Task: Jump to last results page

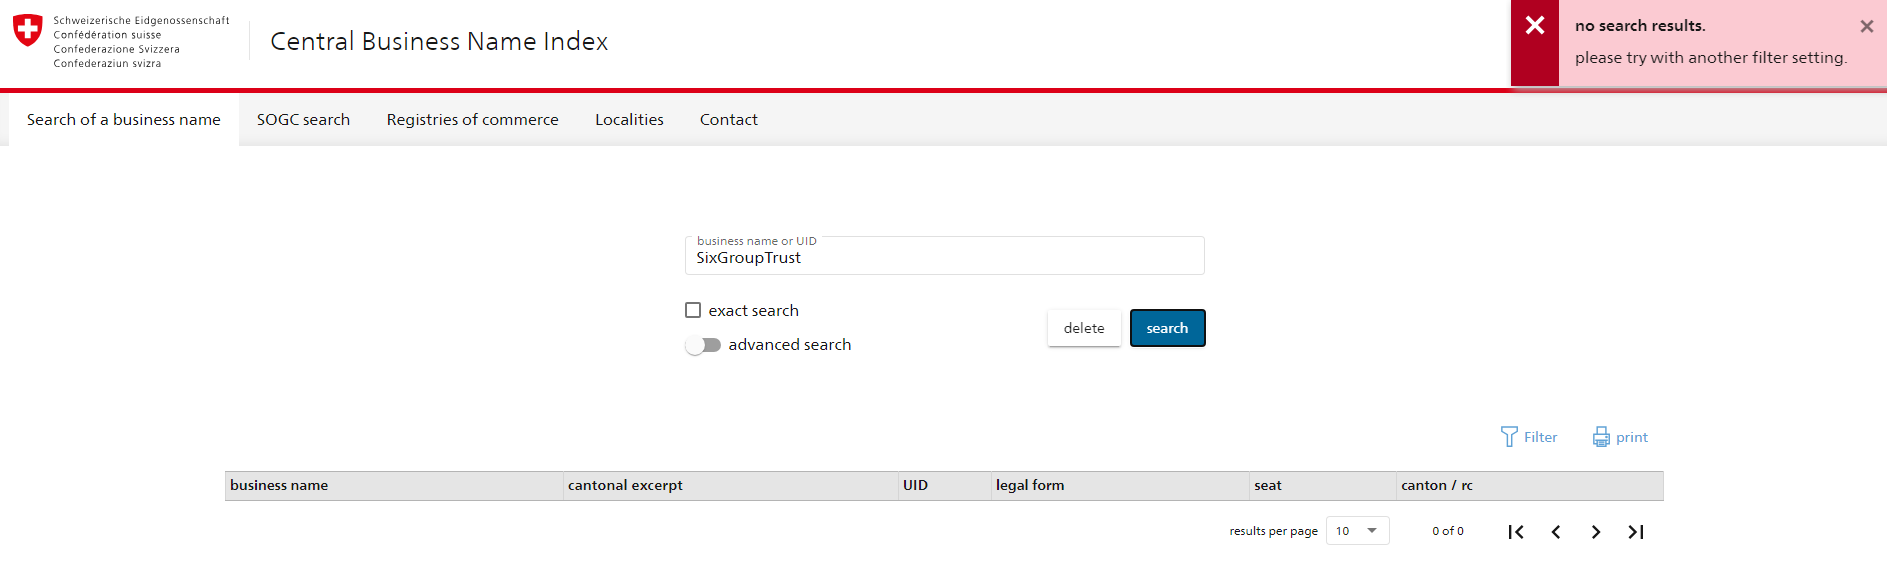Action: [1636, 532]
